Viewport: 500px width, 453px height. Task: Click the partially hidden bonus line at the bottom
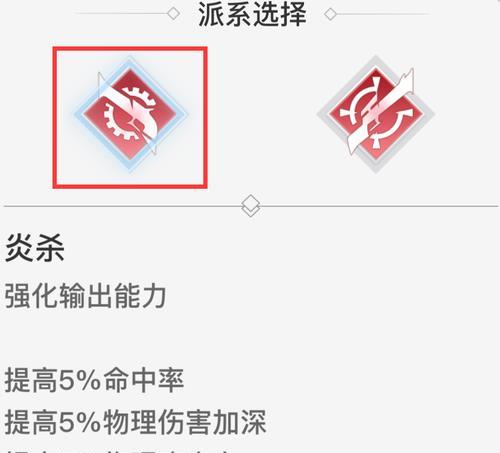click(x=118, y=451)
